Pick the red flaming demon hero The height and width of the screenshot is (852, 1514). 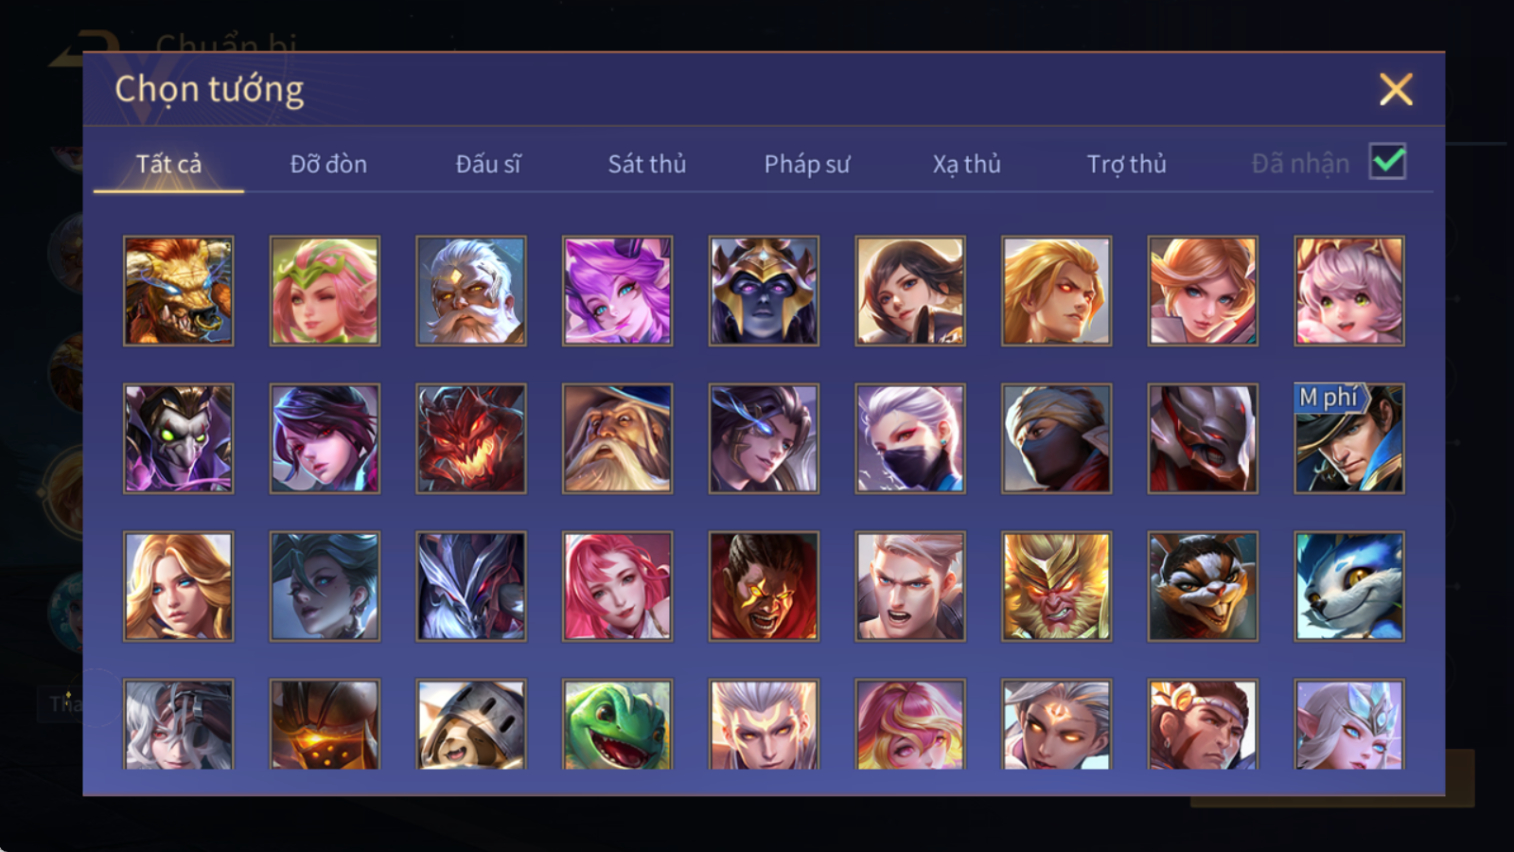471,438
